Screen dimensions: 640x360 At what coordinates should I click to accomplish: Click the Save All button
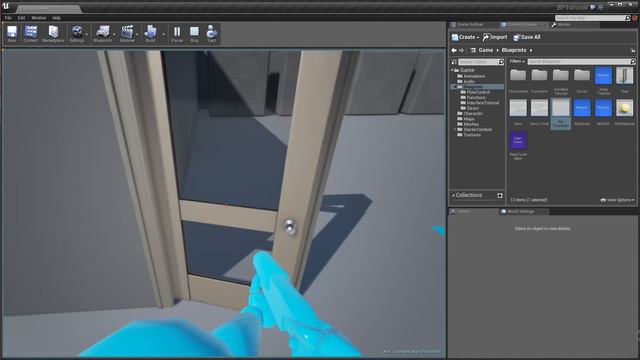(x=527, y=37)
